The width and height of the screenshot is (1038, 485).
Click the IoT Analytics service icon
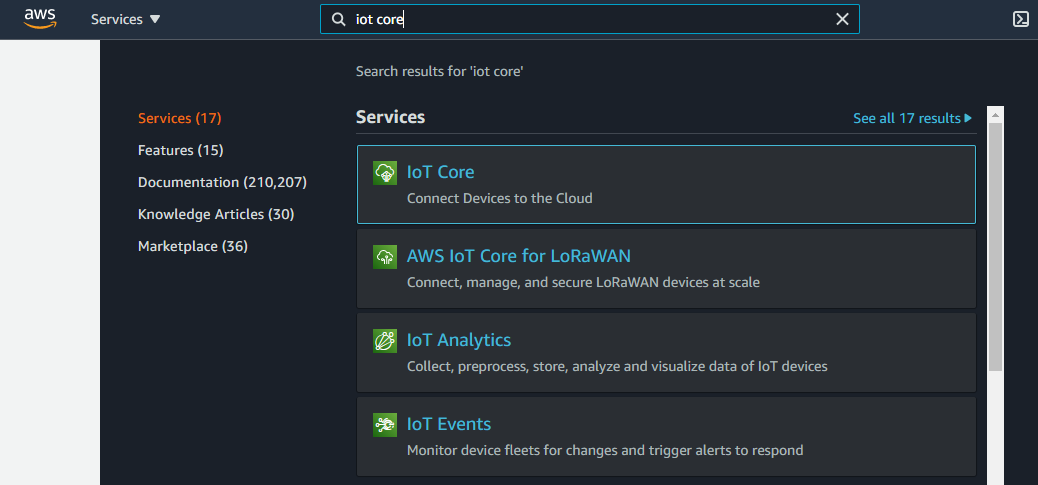385,341
